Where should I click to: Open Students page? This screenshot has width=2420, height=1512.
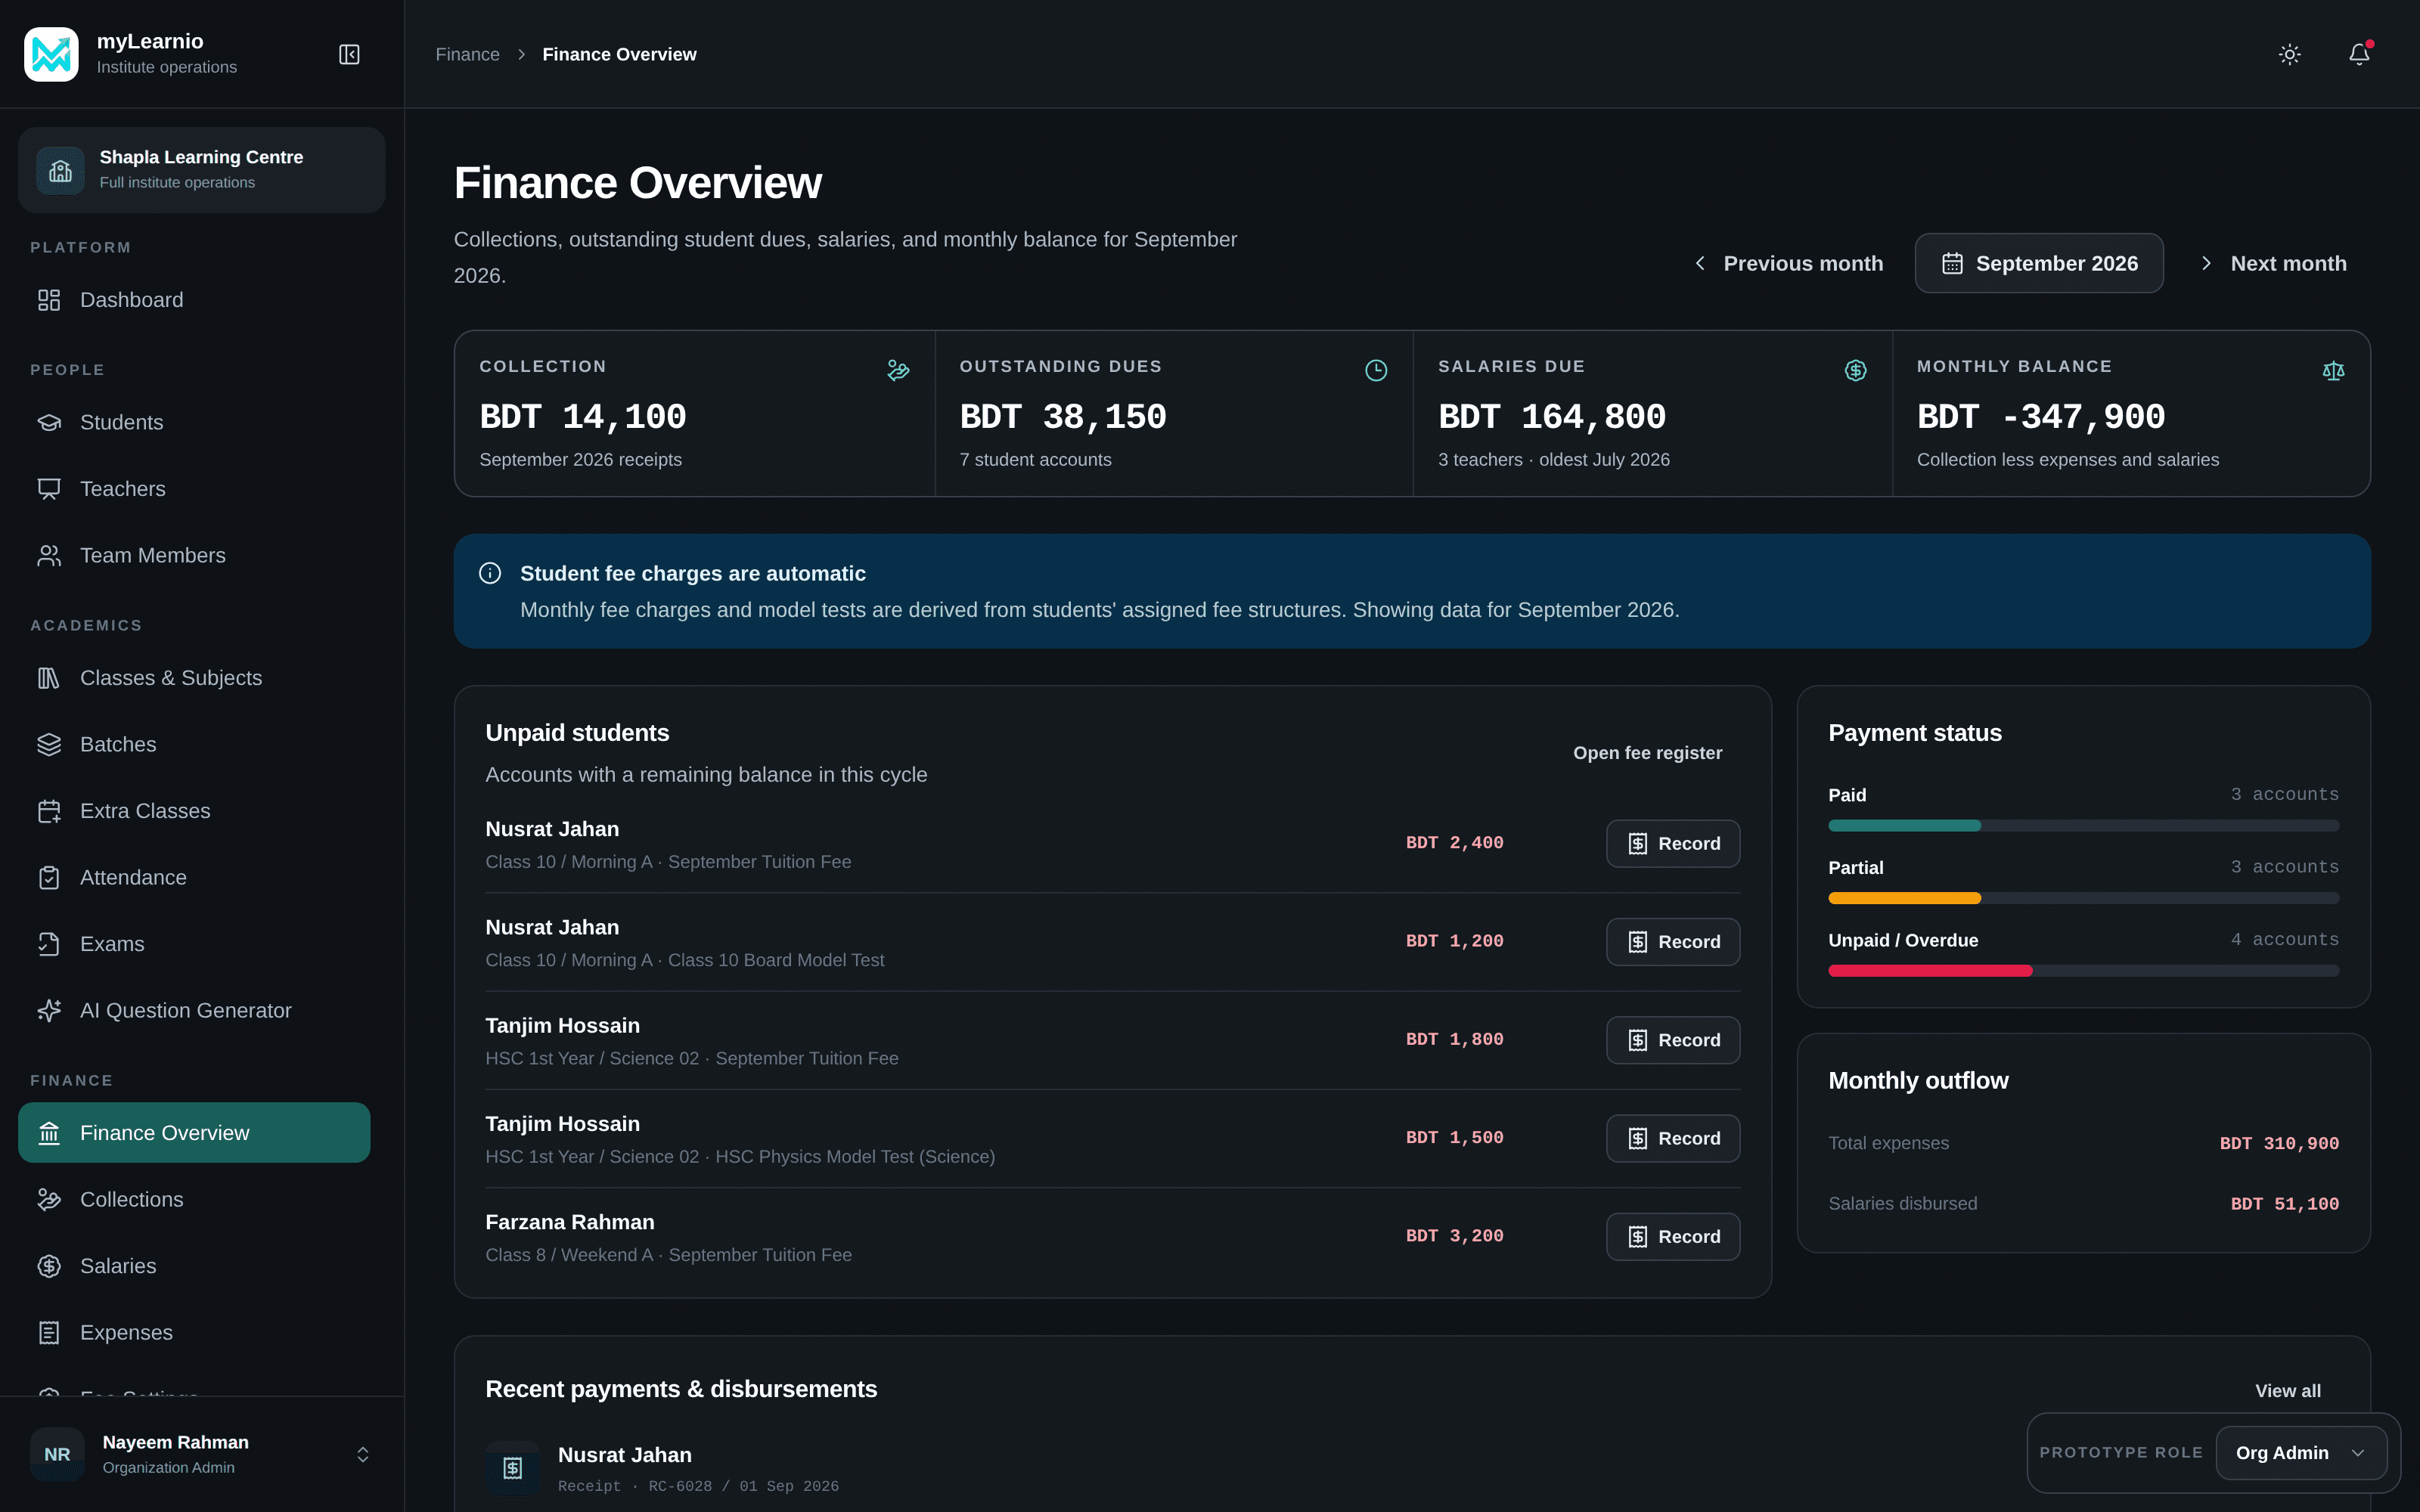pos(194,422)
